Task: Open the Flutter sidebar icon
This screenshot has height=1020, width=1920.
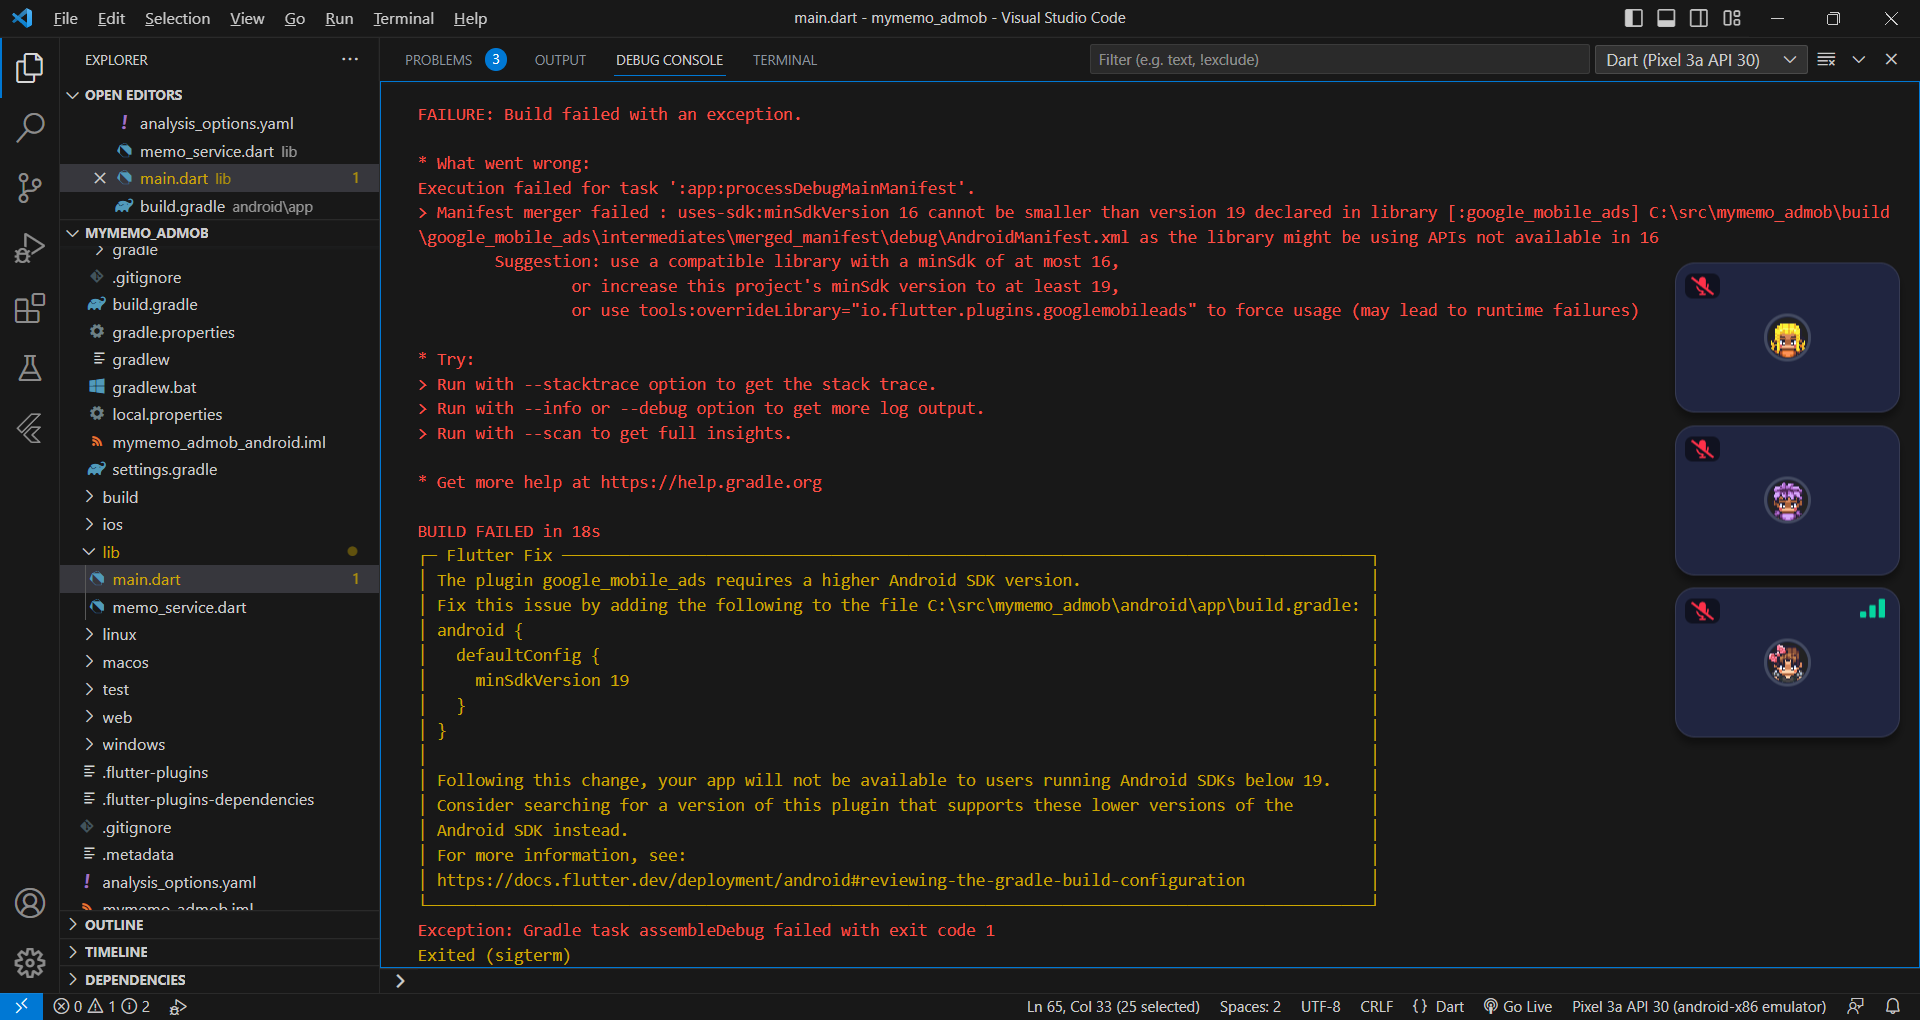Action: click(x=30, y=428)
